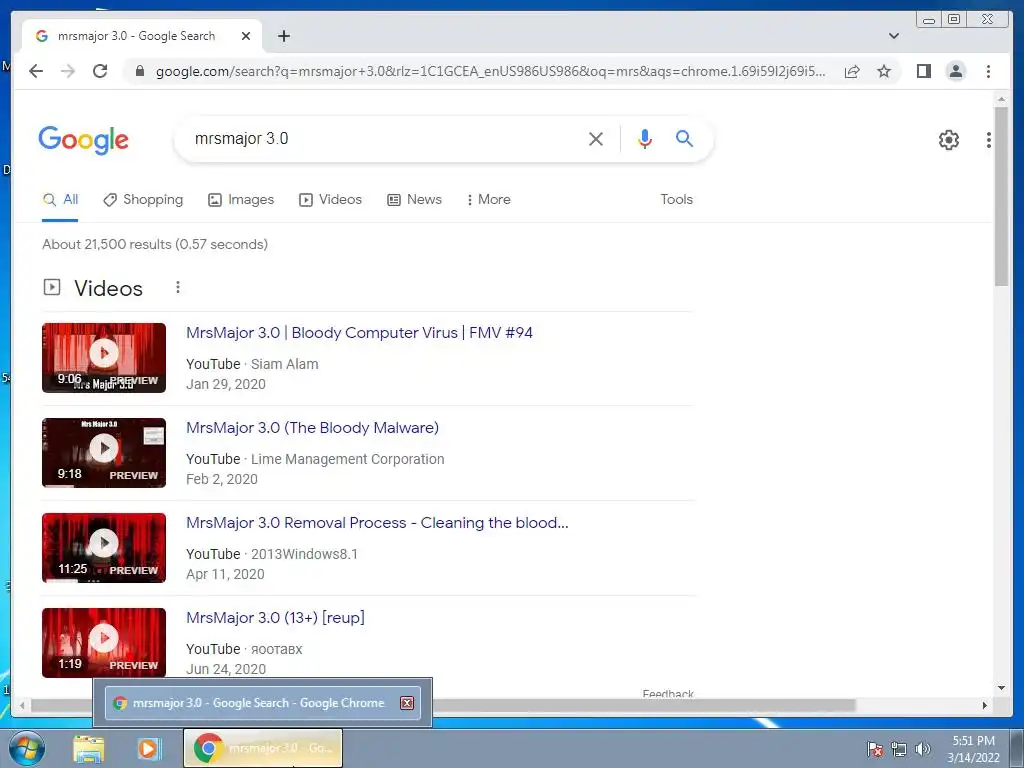Click the horizontal scrollbar right arrow

[x=984, y=705]
